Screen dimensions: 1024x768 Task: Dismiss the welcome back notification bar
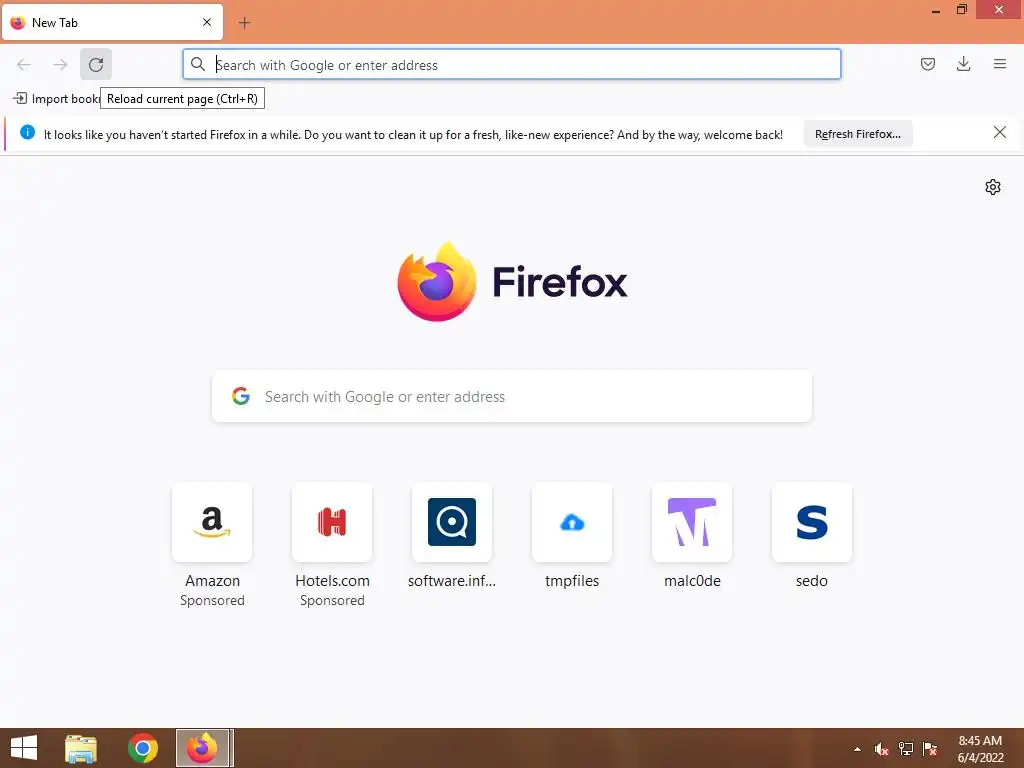click(999, 133)
